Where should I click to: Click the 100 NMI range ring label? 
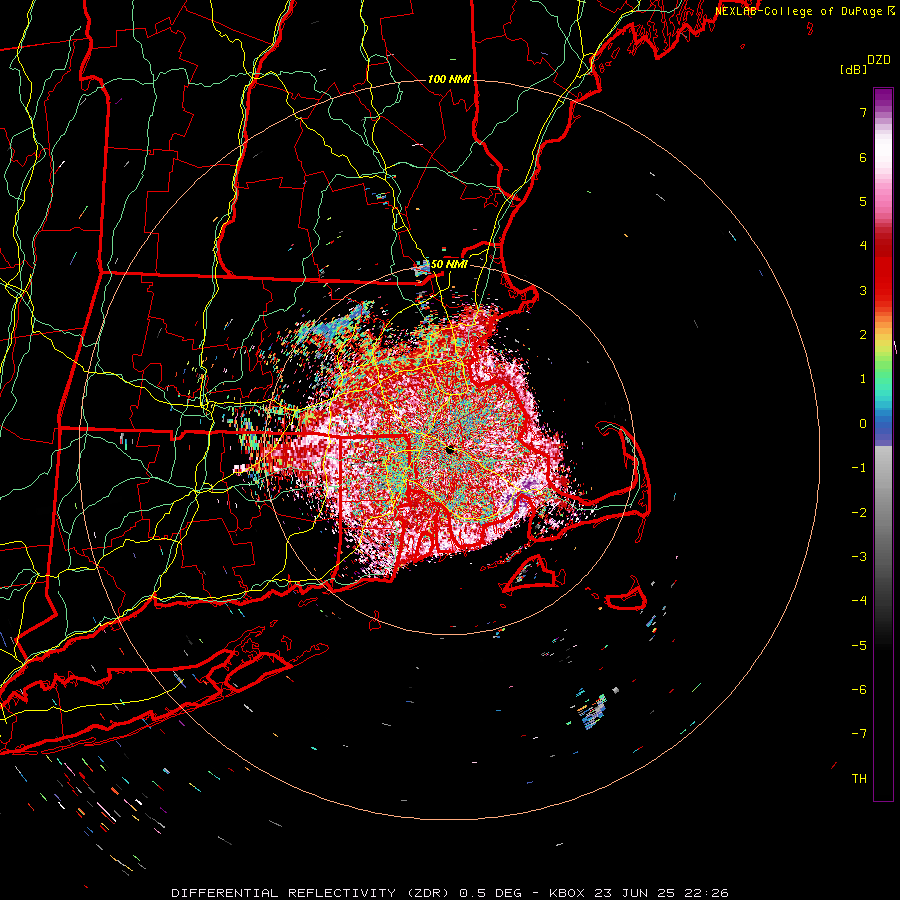[x=449, y=79]
